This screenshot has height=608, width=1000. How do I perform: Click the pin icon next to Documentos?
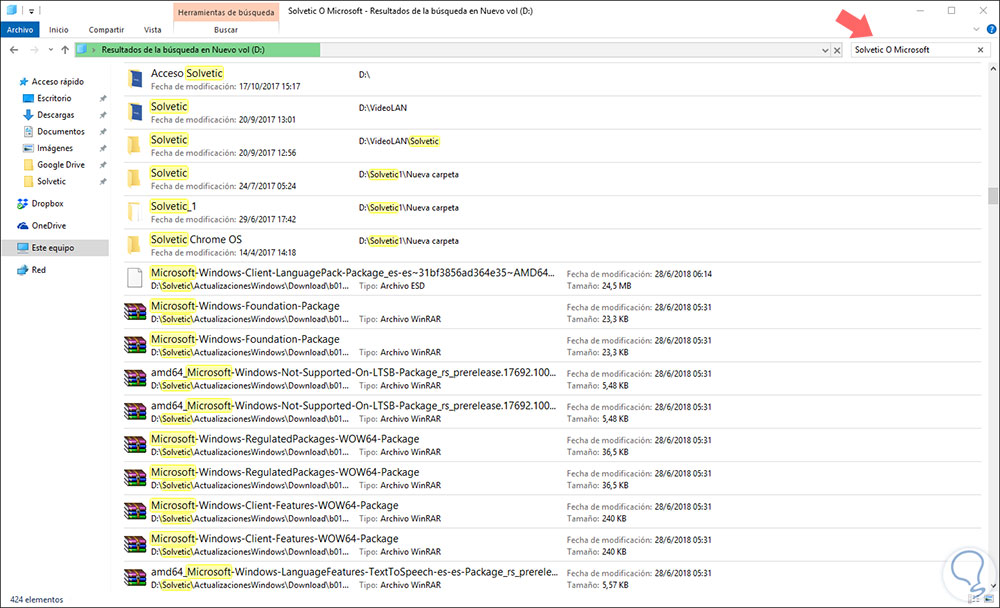103,131
